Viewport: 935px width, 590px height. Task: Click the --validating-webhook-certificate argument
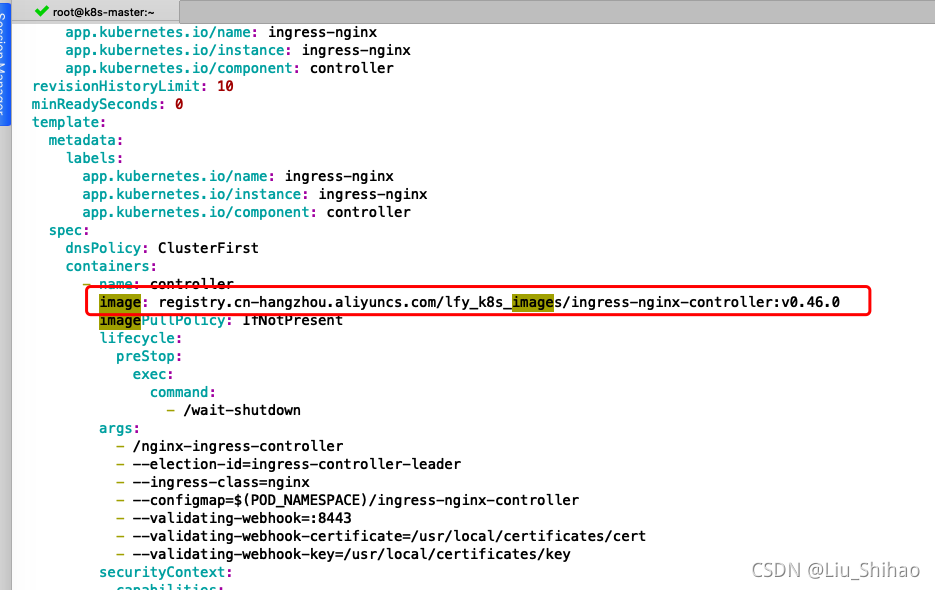(389, 536)
